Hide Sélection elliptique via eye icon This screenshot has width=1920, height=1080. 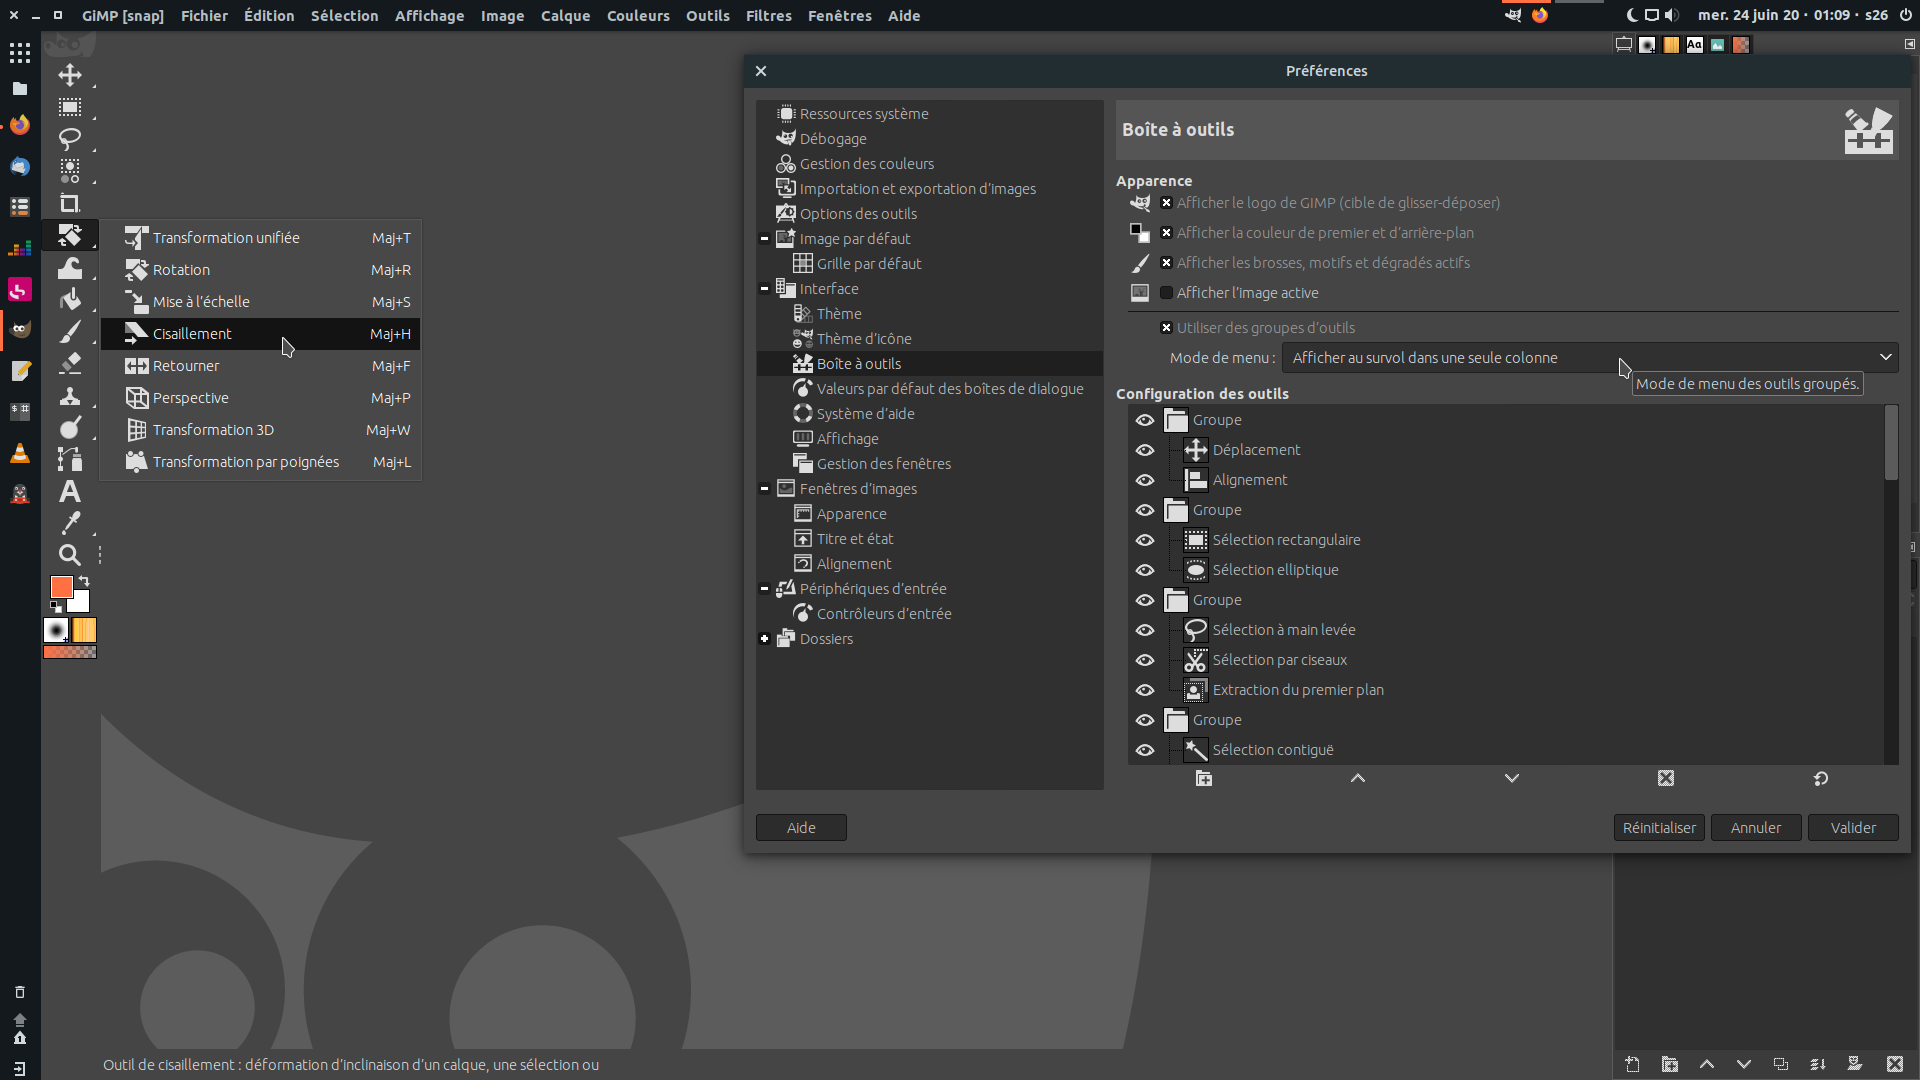[x=1145, y=570]
